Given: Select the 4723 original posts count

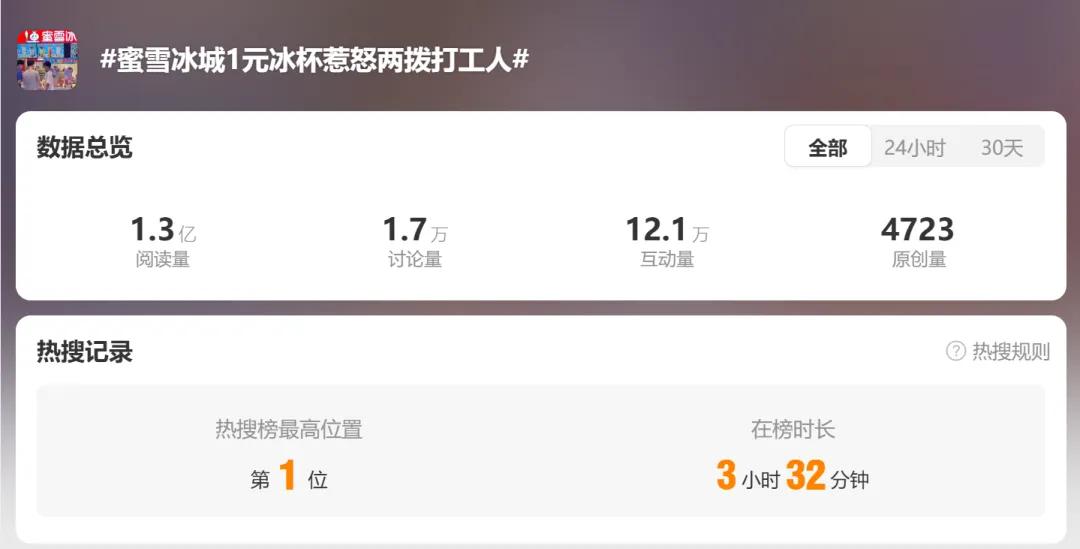Looking at the screenshot, I should tap(917, 229).
